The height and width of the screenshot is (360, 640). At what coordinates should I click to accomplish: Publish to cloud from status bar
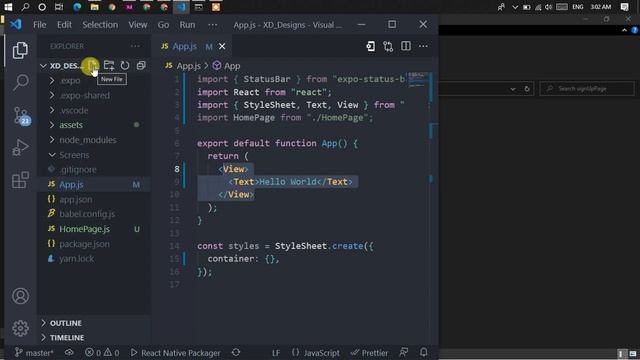pyautogui.click(x=69, y=352)
